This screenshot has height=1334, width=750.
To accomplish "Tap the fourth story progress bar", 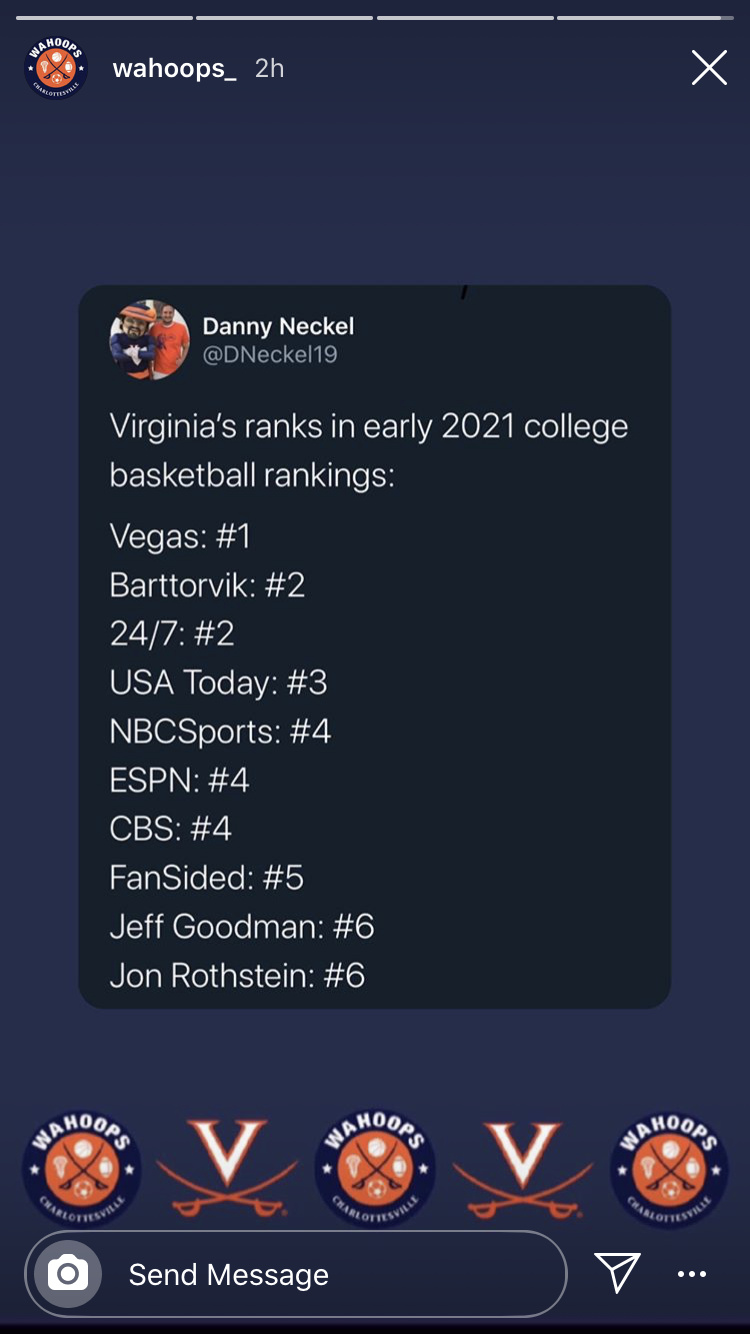I will (646, 17).
